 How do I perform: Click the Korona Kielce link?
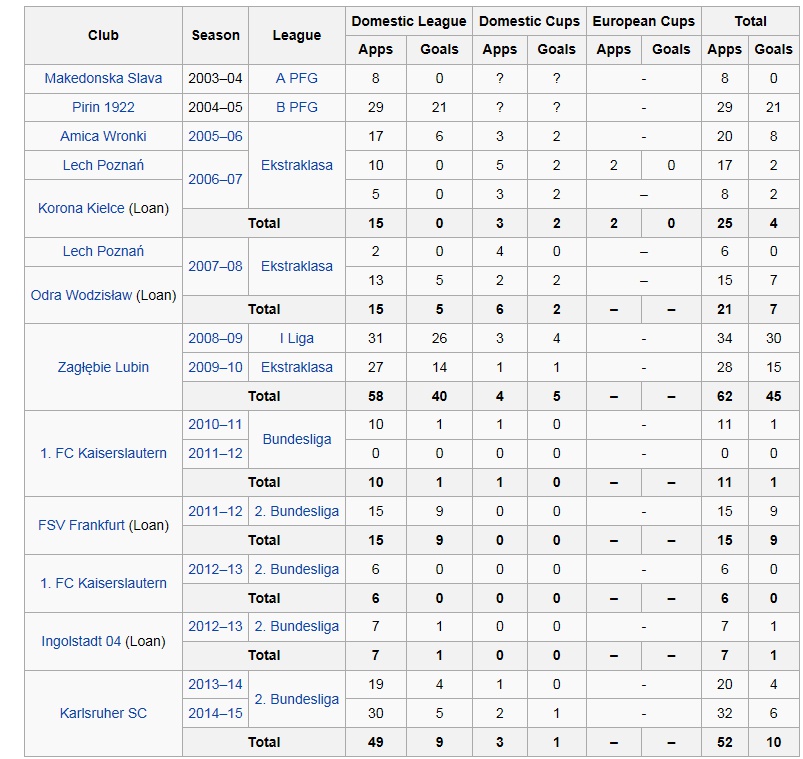81,208
